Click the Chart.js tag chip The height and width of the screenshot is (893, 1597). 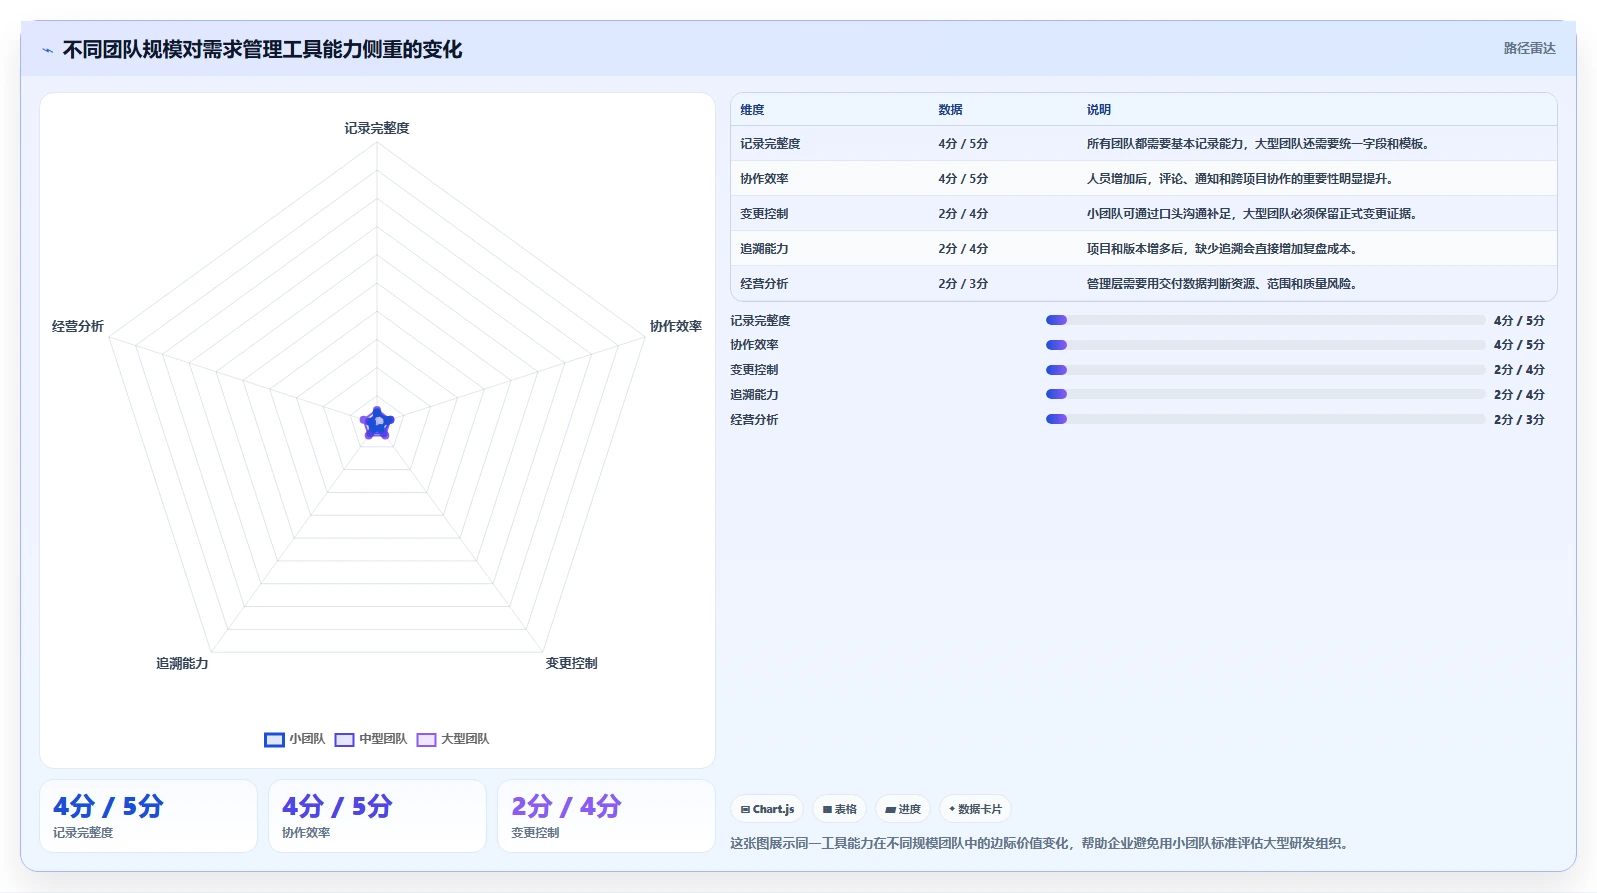(768, 809)
